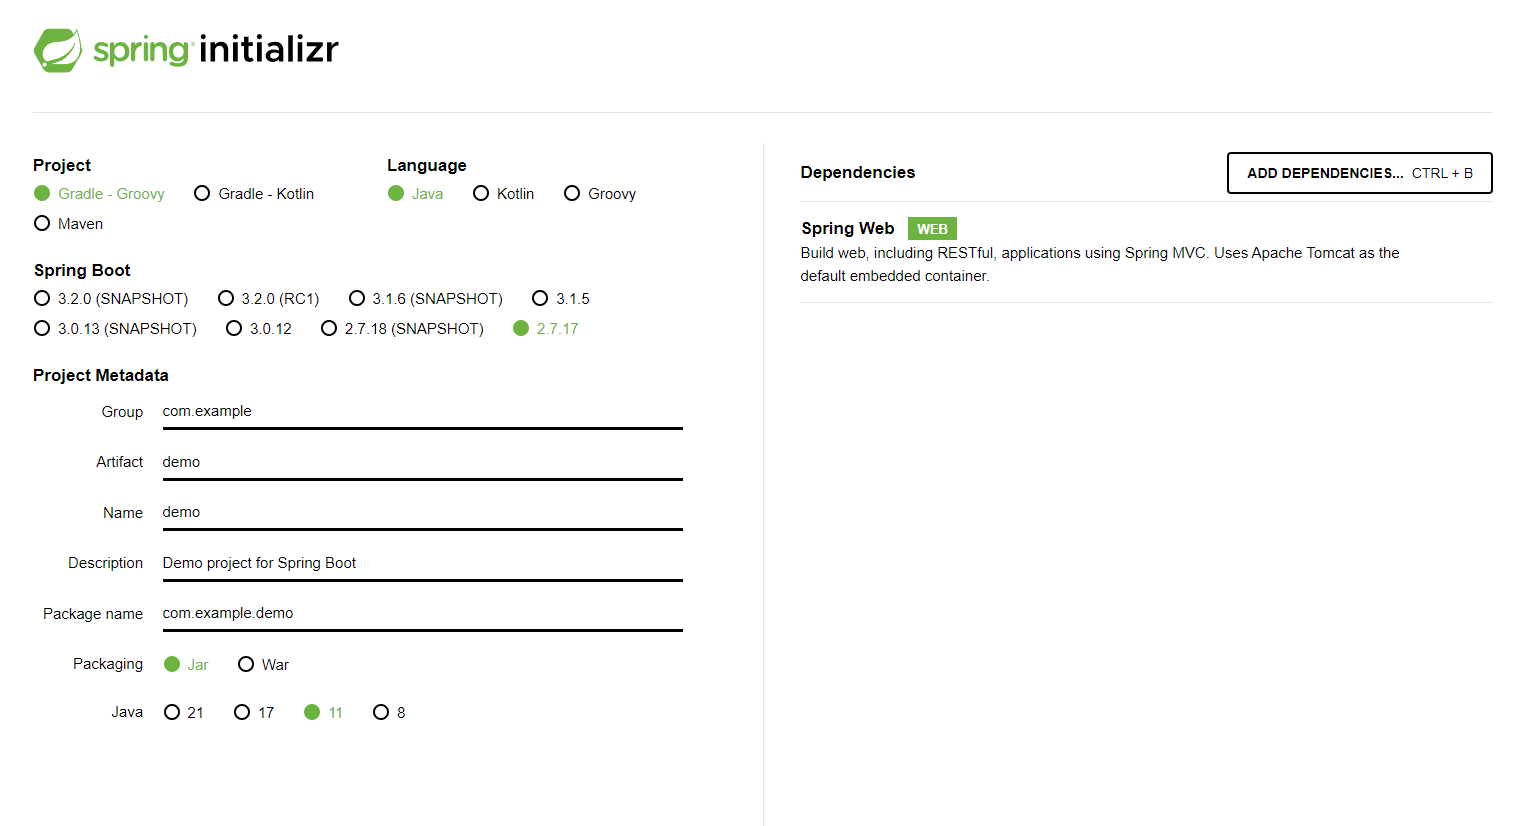Select Spring Boot 3.2.0 (SNAPSHOT)
This screenshot has width=1521, height=826.
click(x=111, y=299)
